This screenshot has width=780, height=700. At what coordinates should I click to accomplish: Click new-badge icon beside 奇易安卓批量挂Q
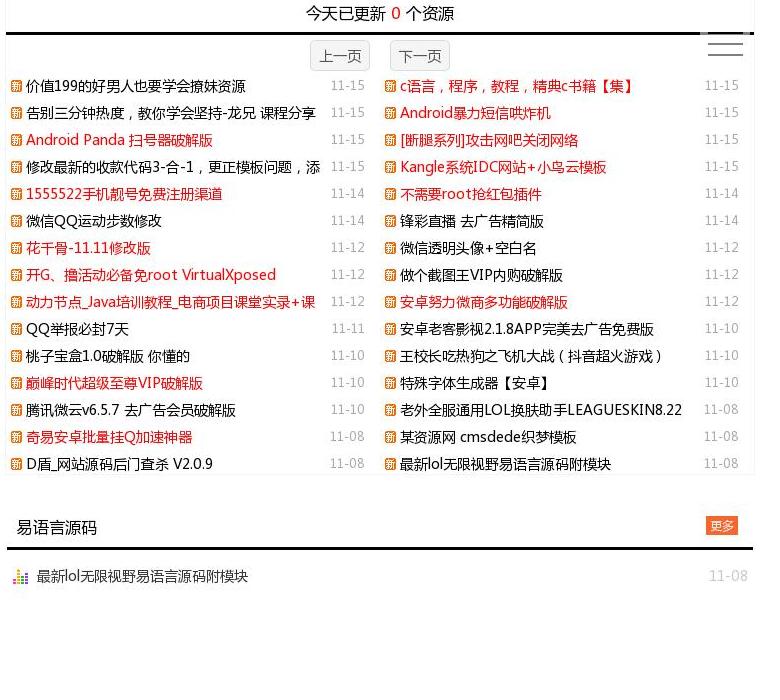point(16,437)
